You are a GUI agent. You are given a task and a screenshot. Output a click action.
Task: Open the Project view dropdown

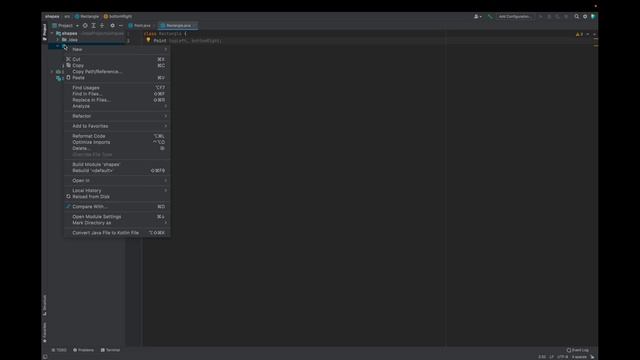pyautogui.click(x=65, y=25)
